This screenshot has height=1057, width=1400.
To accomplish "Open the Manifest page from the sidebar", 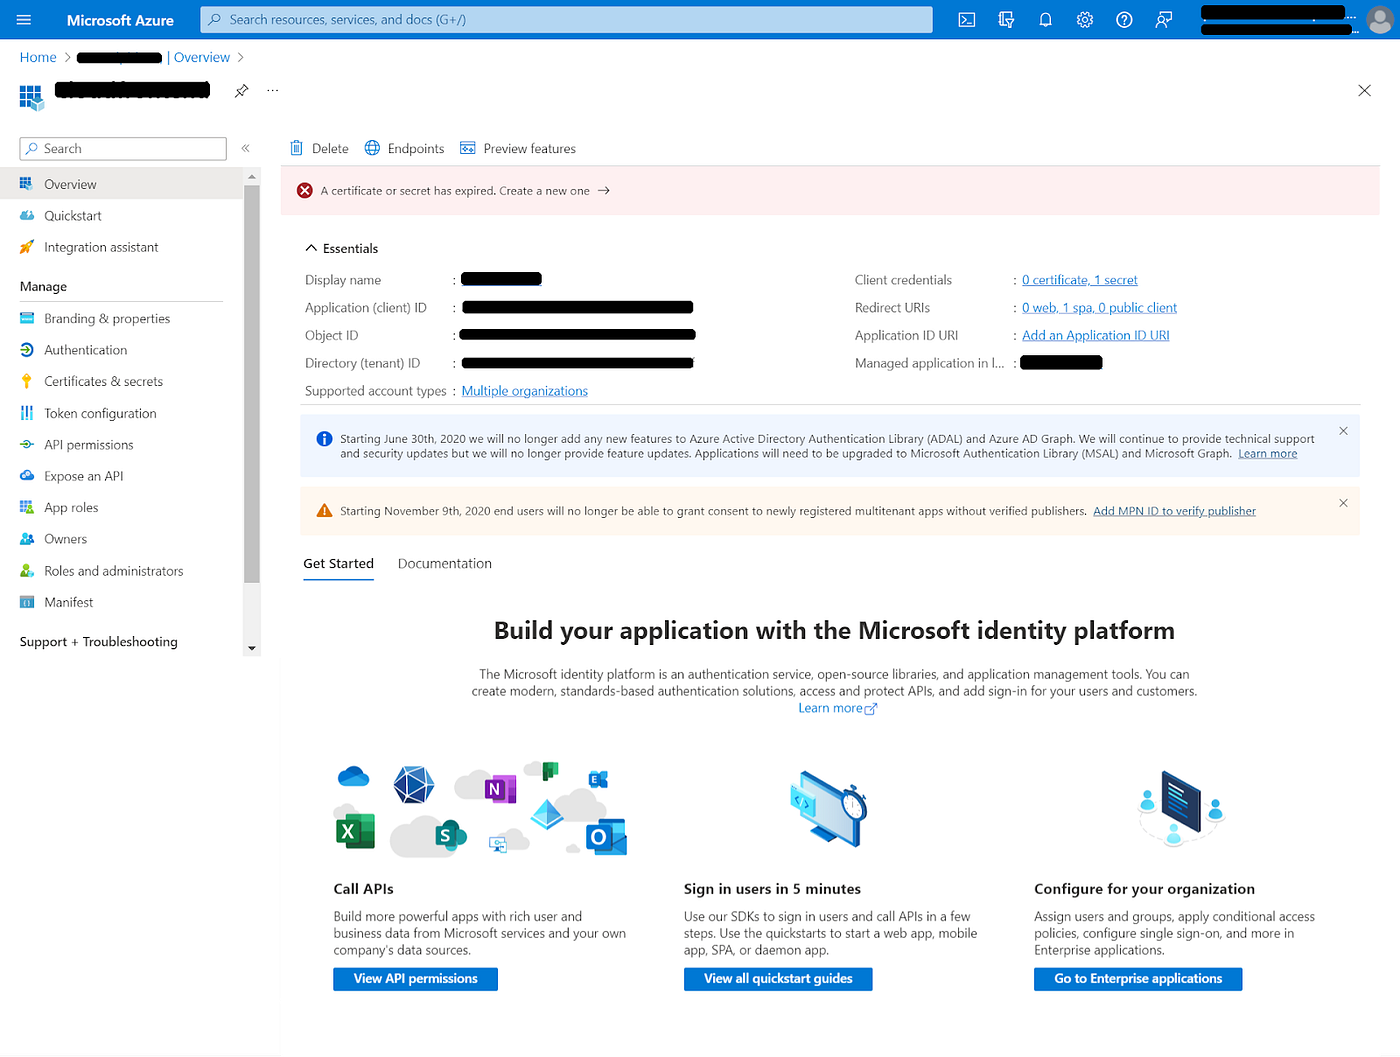I will click(68, 601).
